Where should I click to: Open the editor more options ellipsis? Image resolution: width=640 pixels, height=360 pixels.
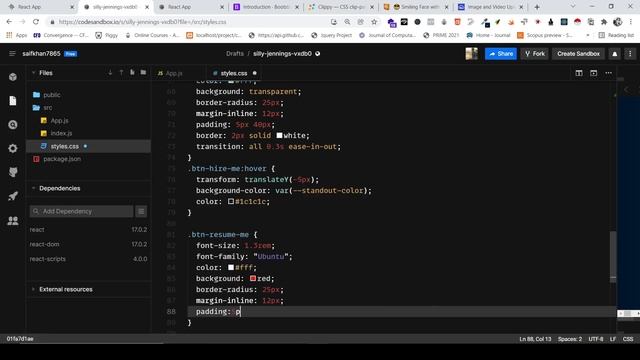tap(609, 73)
